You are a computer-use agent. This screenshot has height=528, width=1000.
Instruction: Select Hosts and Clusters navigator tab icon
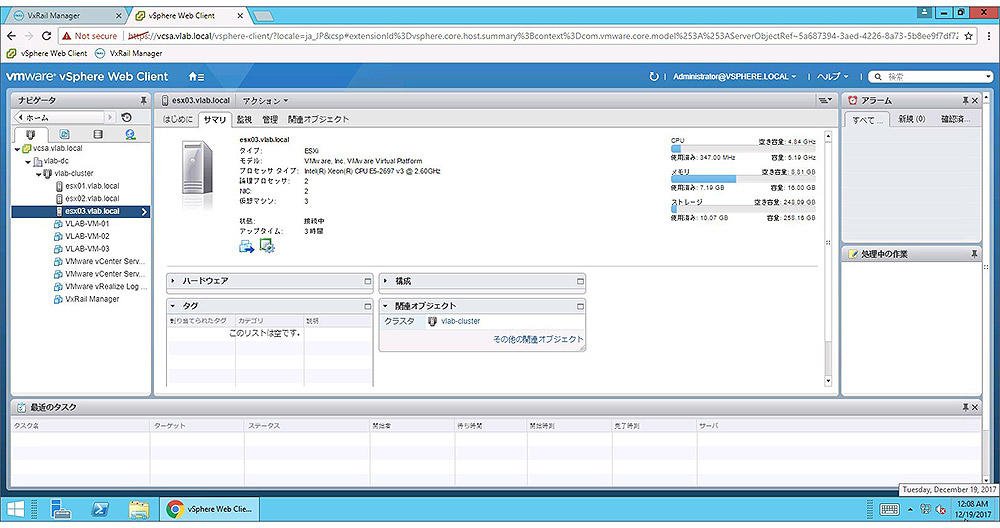click(31, 134)
